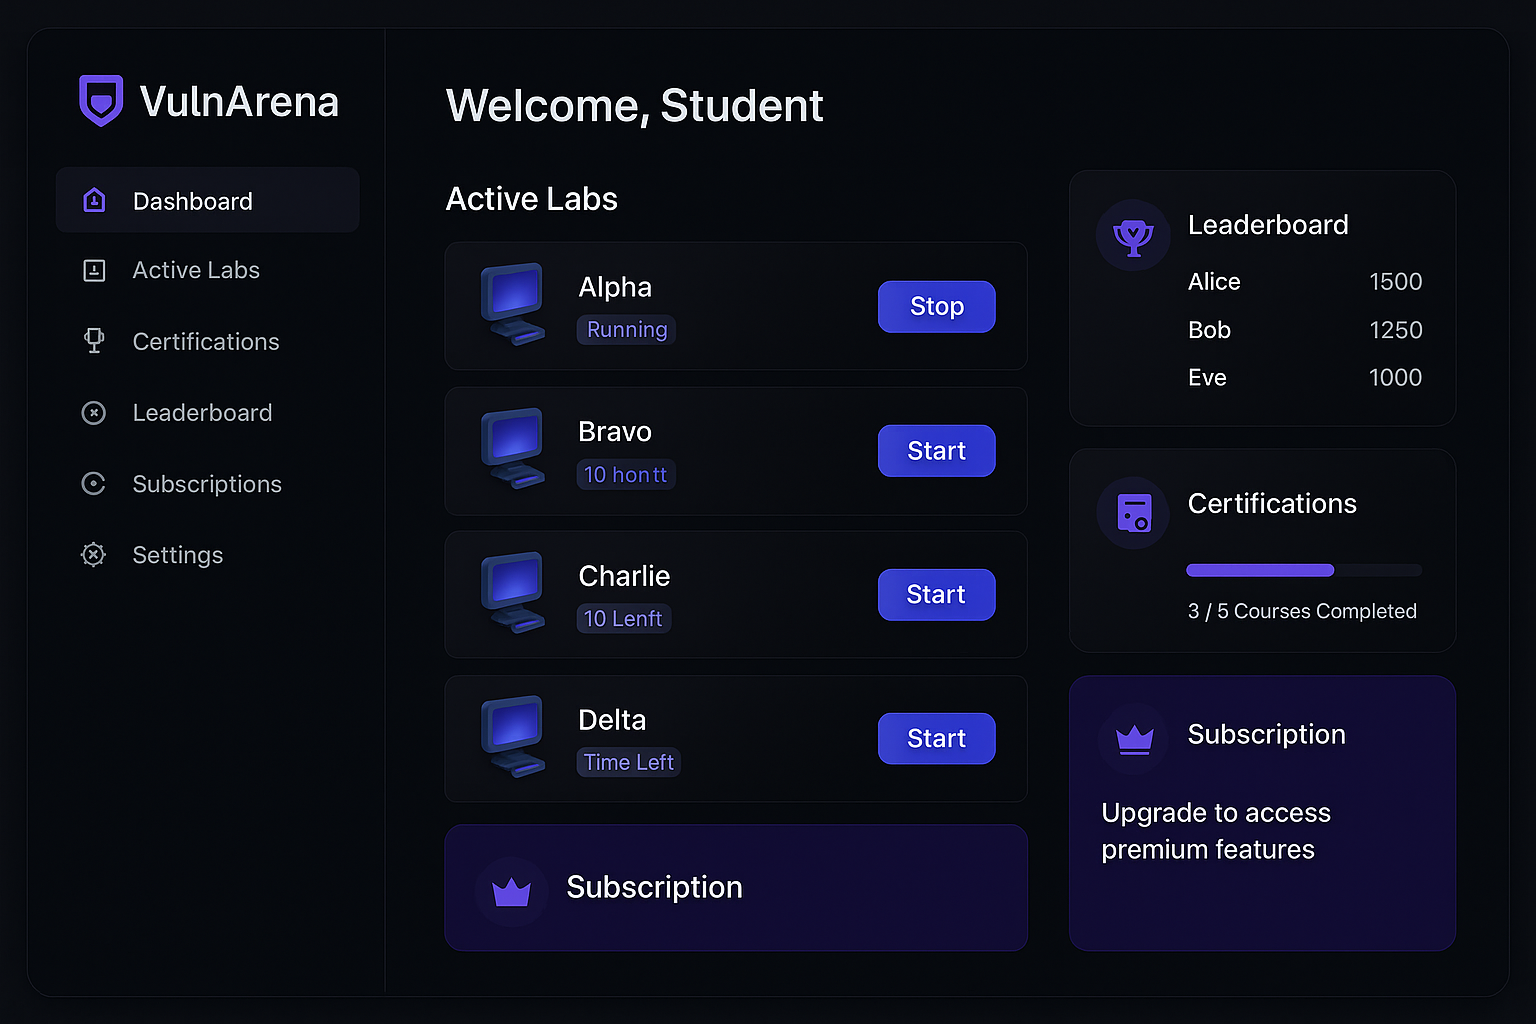
Task: Click the Active Labs sidebar icon
Action: pos(94,270)
